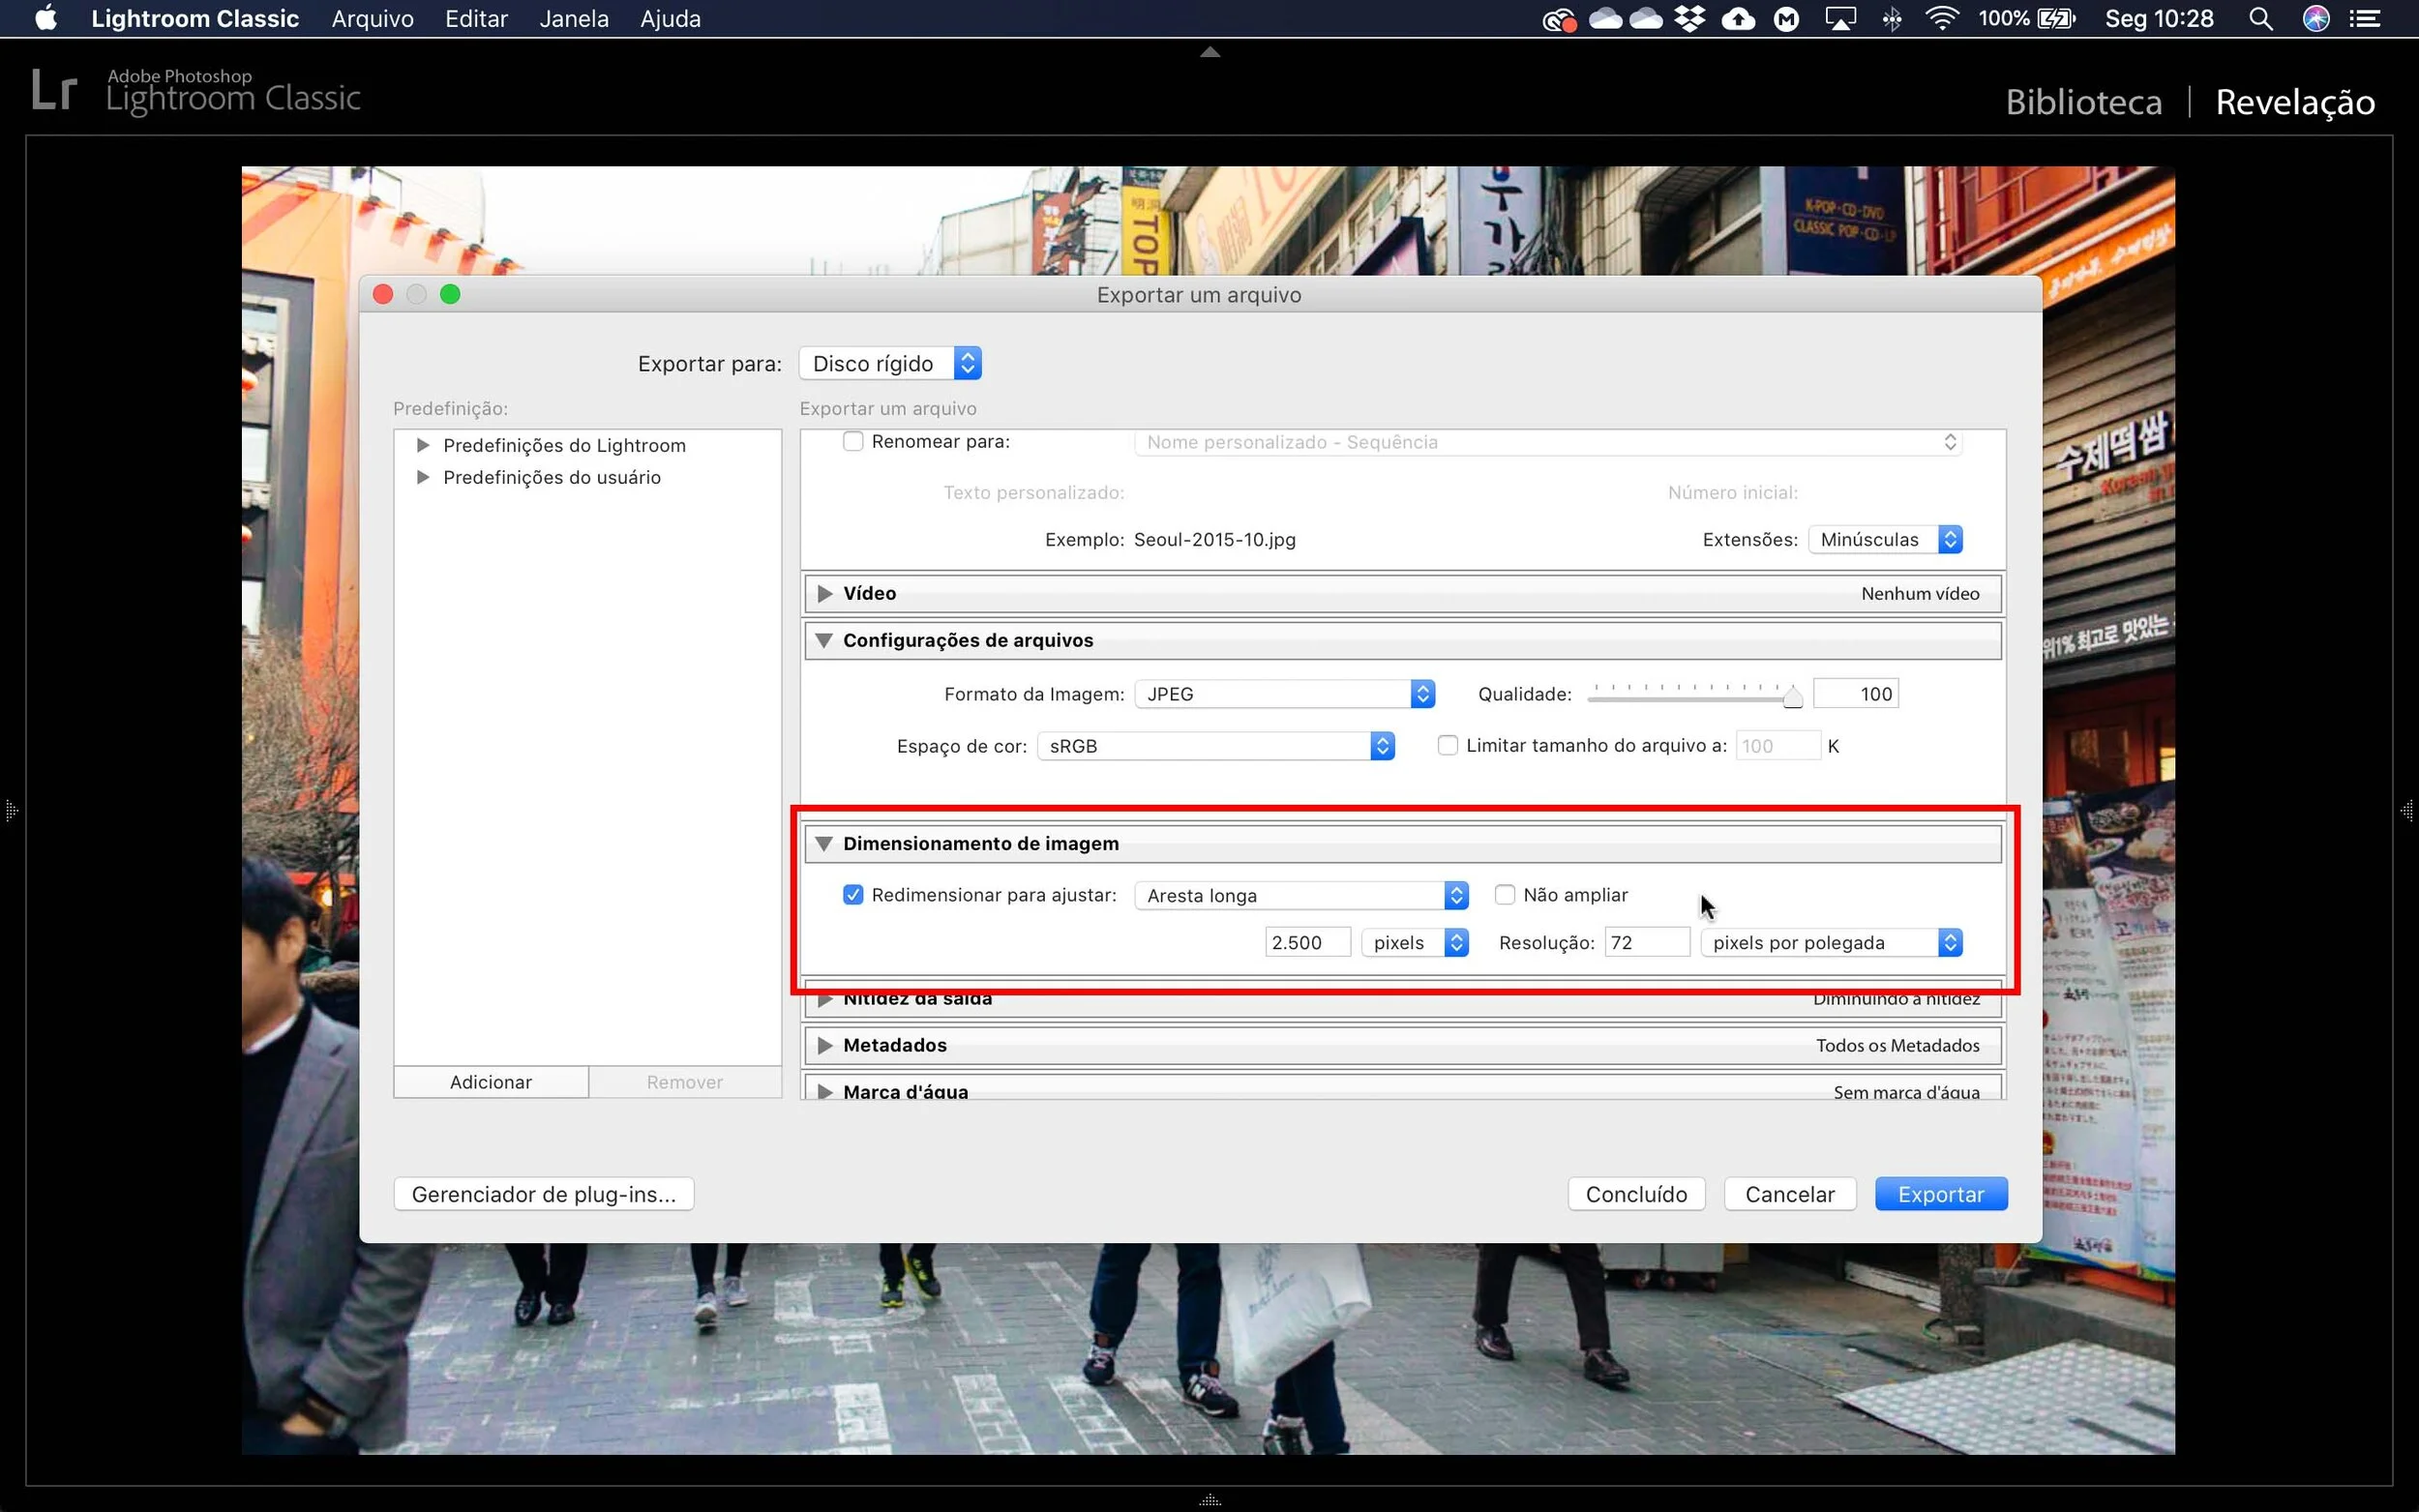Click the Bluetooth menu bar icon

pyautogui.click(x=1891, y=19)
